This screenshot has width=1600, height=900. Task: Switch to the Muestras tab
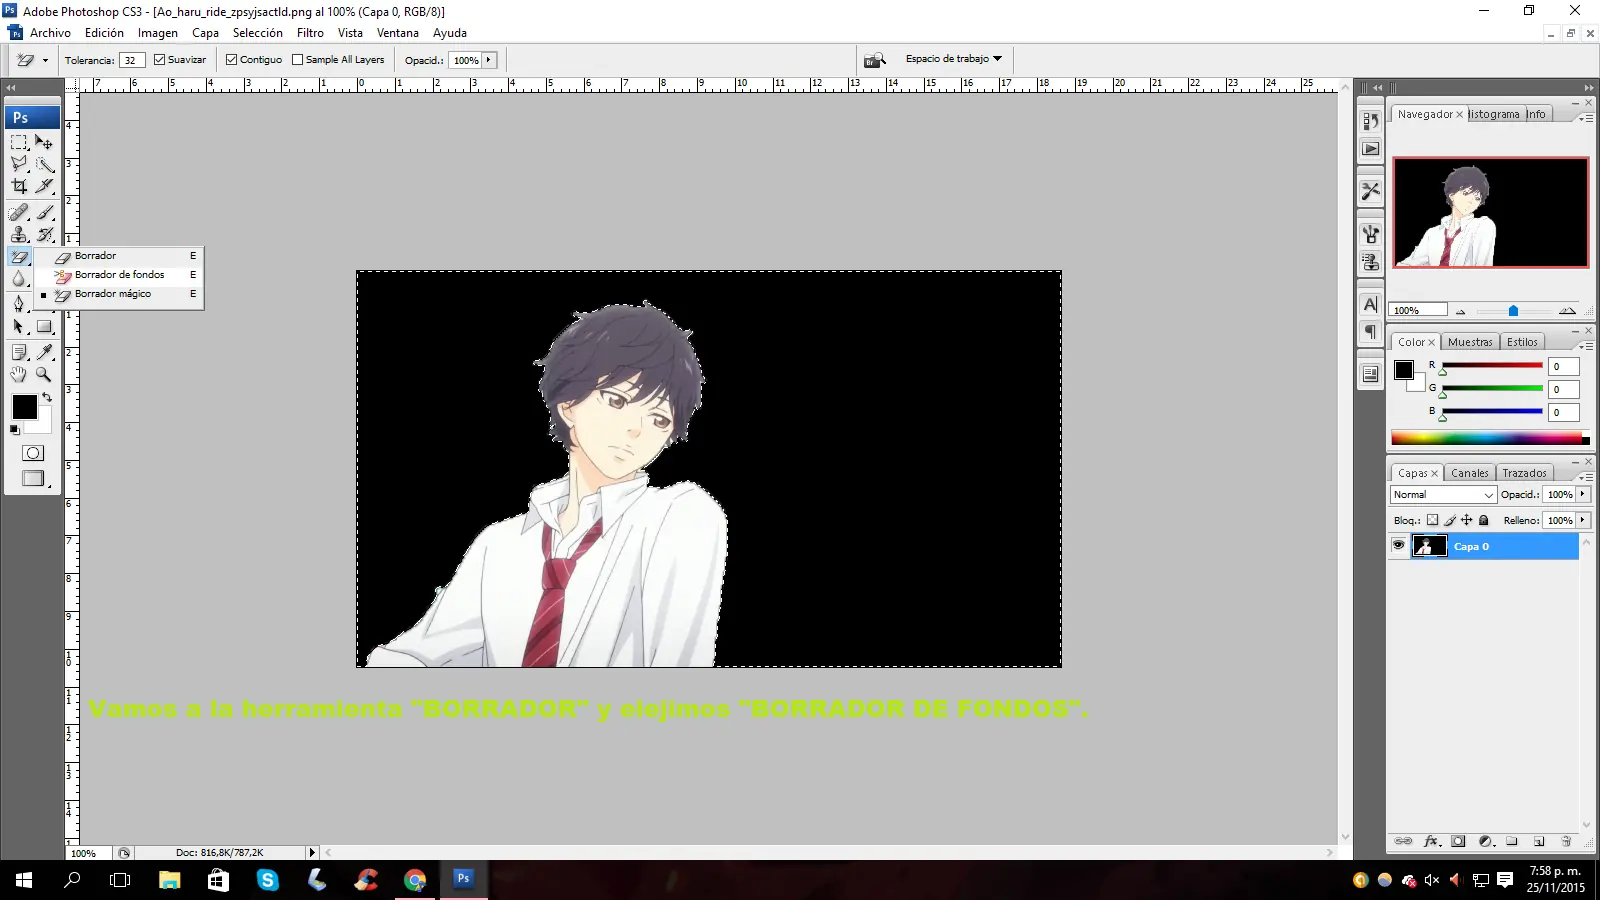(x=1469, y=342)
